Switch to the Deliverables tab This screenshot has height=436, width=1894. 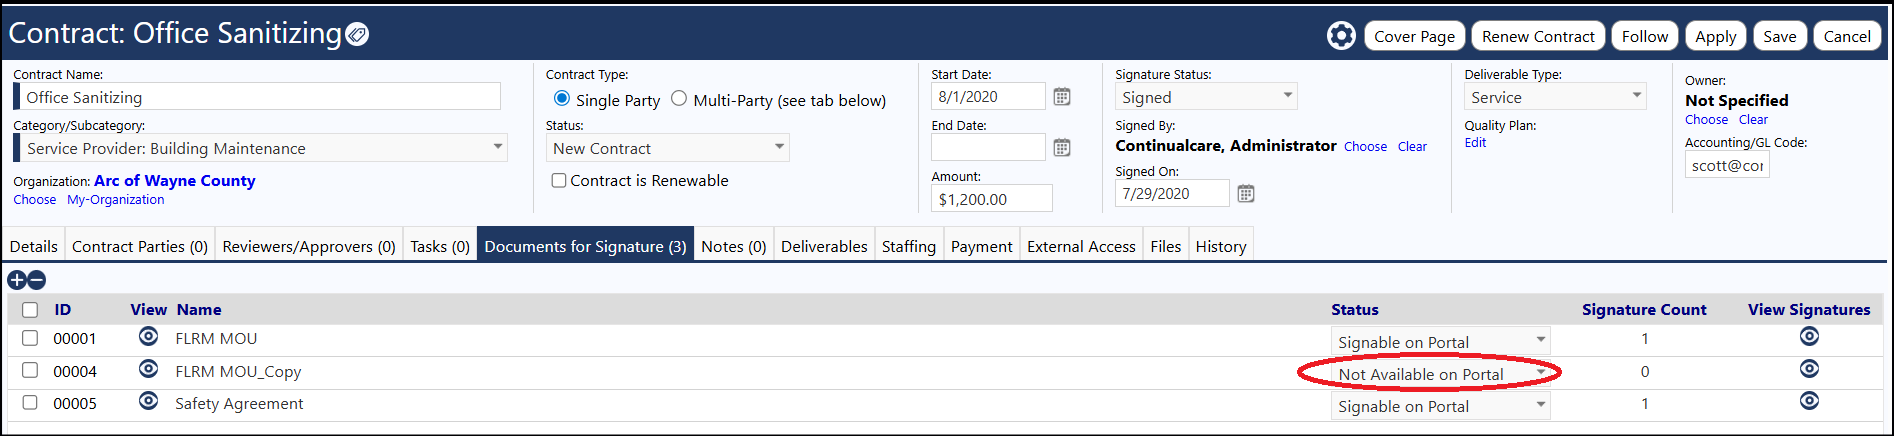pos(824,246)
